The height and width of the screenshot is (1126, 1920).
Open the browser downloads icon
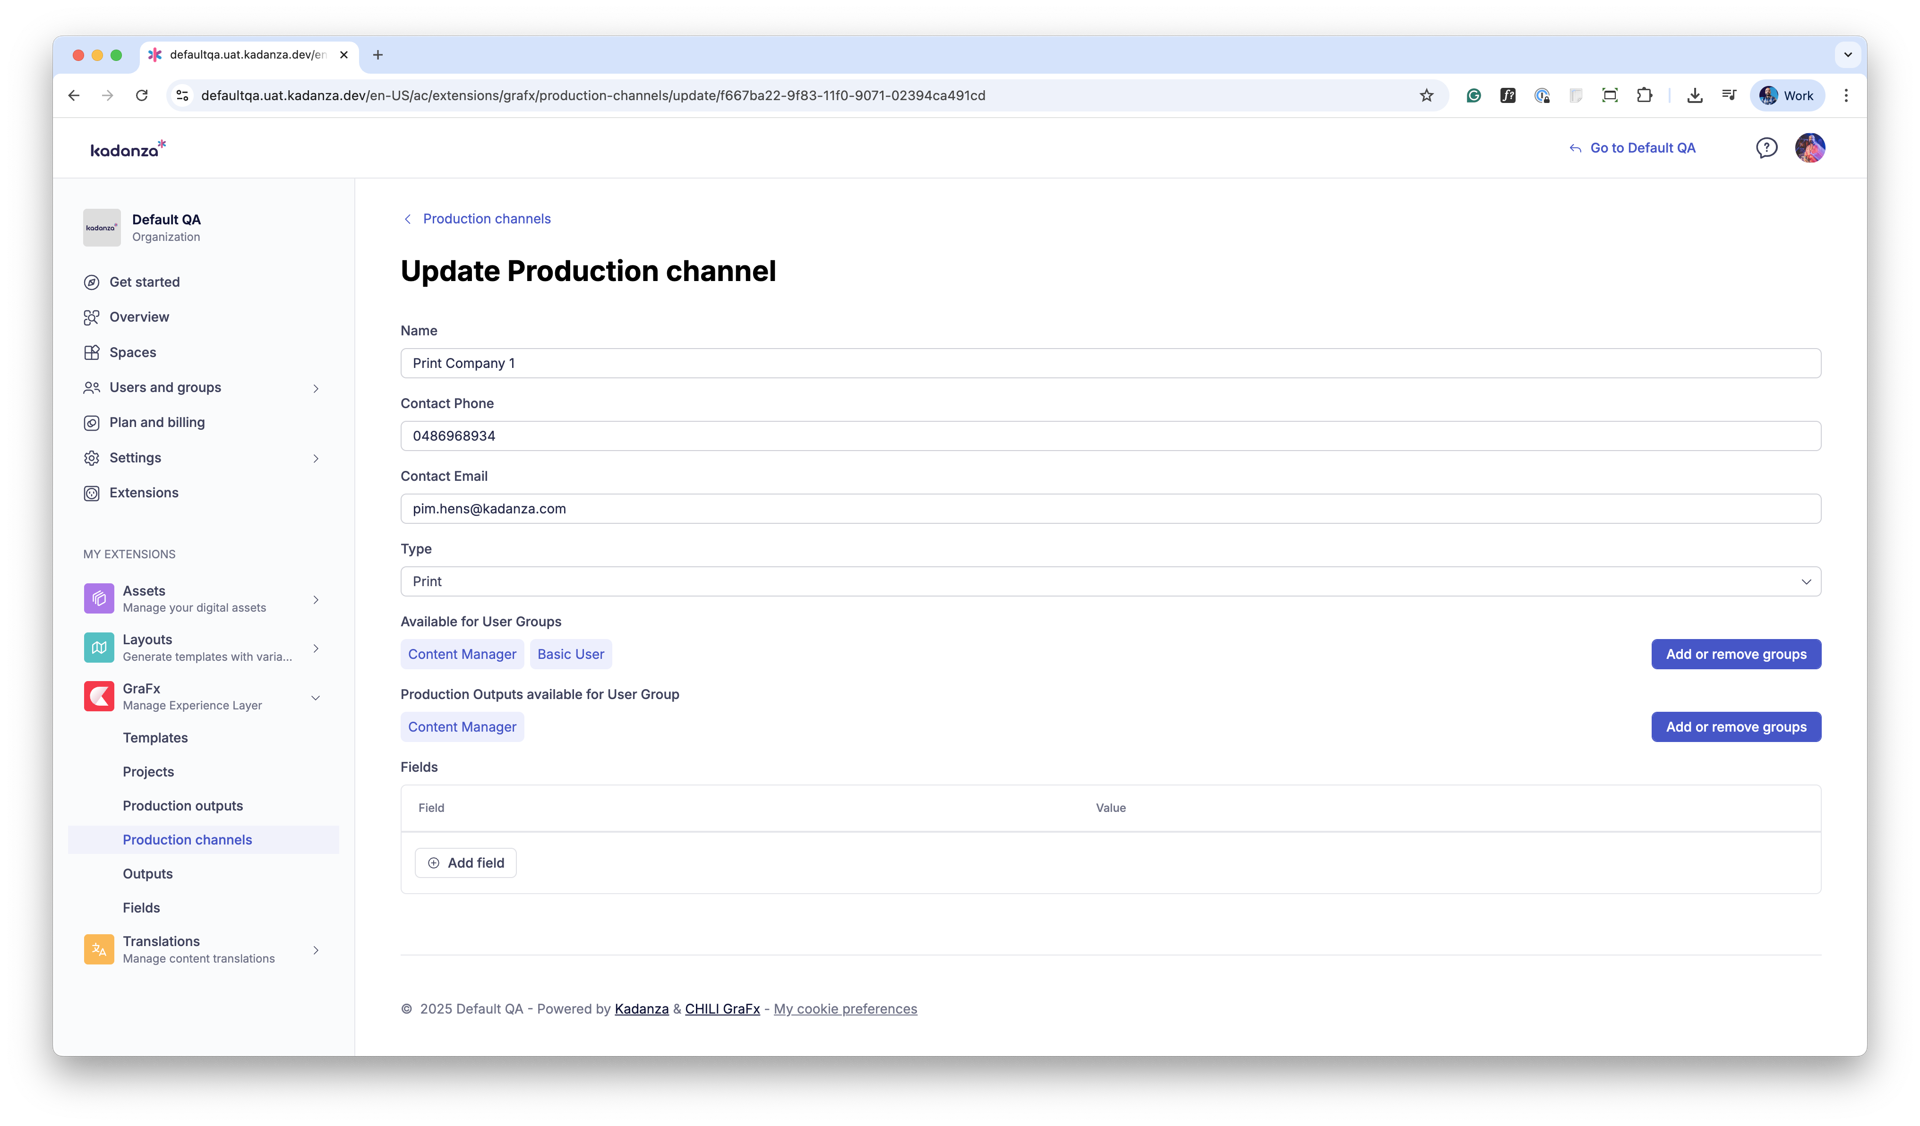(x=1694, y=96)
